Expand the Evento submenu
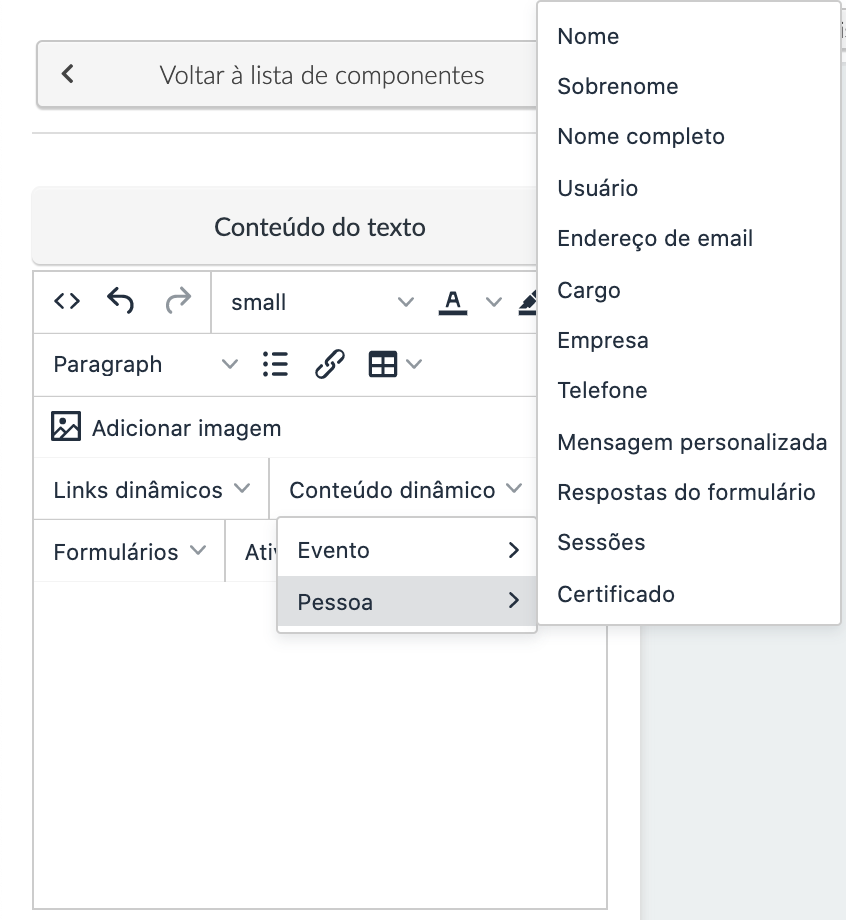 point(407,550)
